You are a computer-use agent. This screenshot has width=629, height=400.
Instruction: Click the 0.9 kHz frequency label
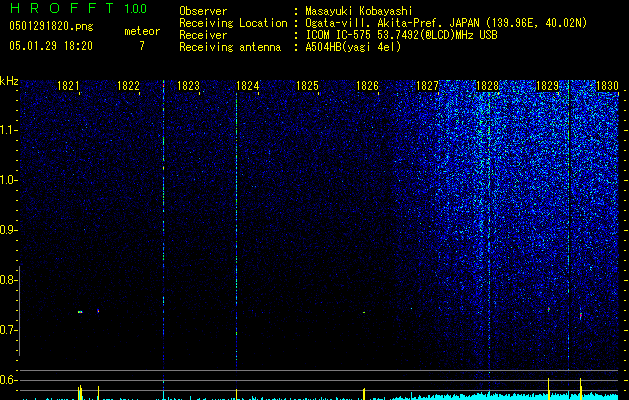[x=8, y=230]
